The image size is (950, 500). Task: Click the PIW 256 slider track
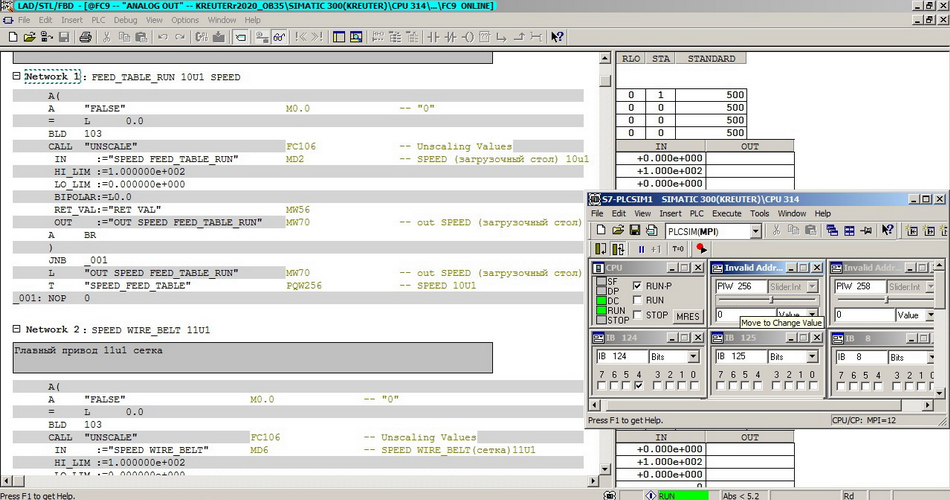(x=766, y=300)
